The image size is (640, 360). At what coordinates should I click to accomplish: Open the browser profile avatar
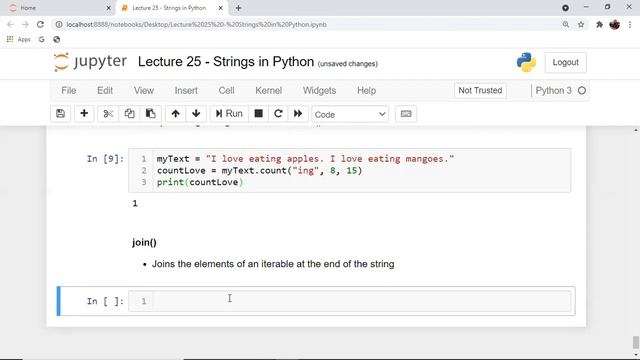click(x=615, y=24)
